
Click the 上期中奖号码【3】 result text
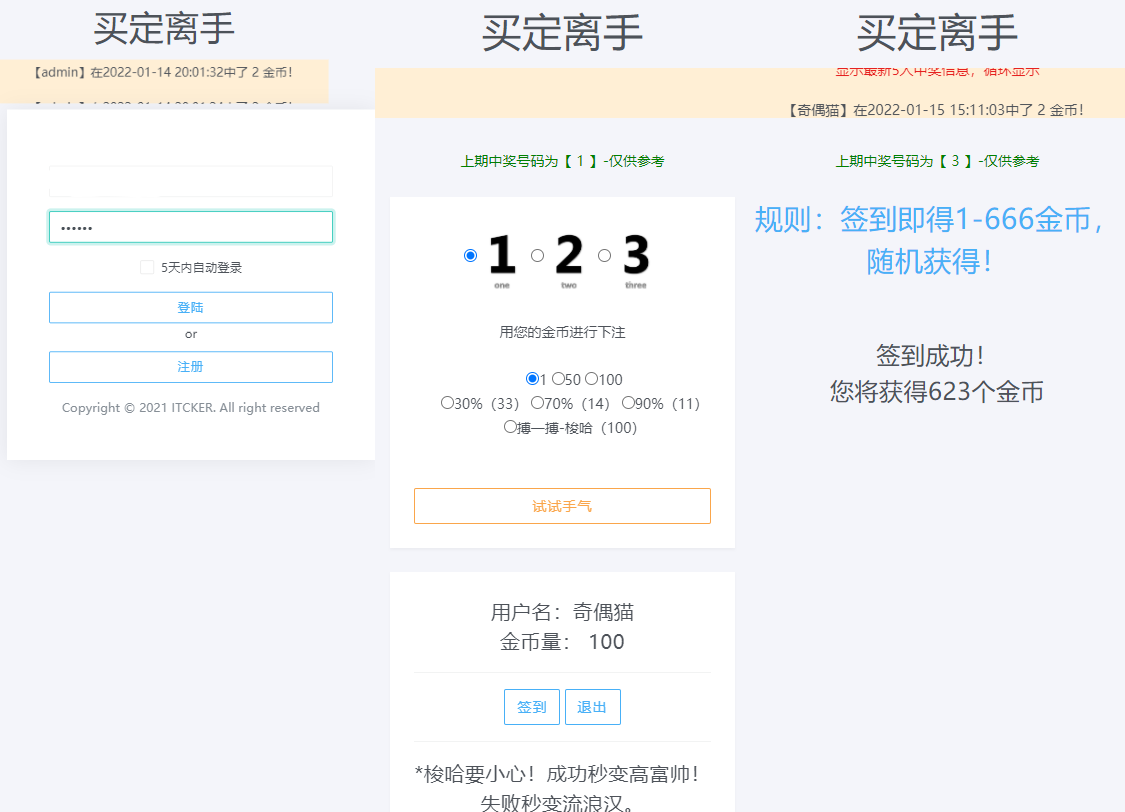[x=937, y=161]
